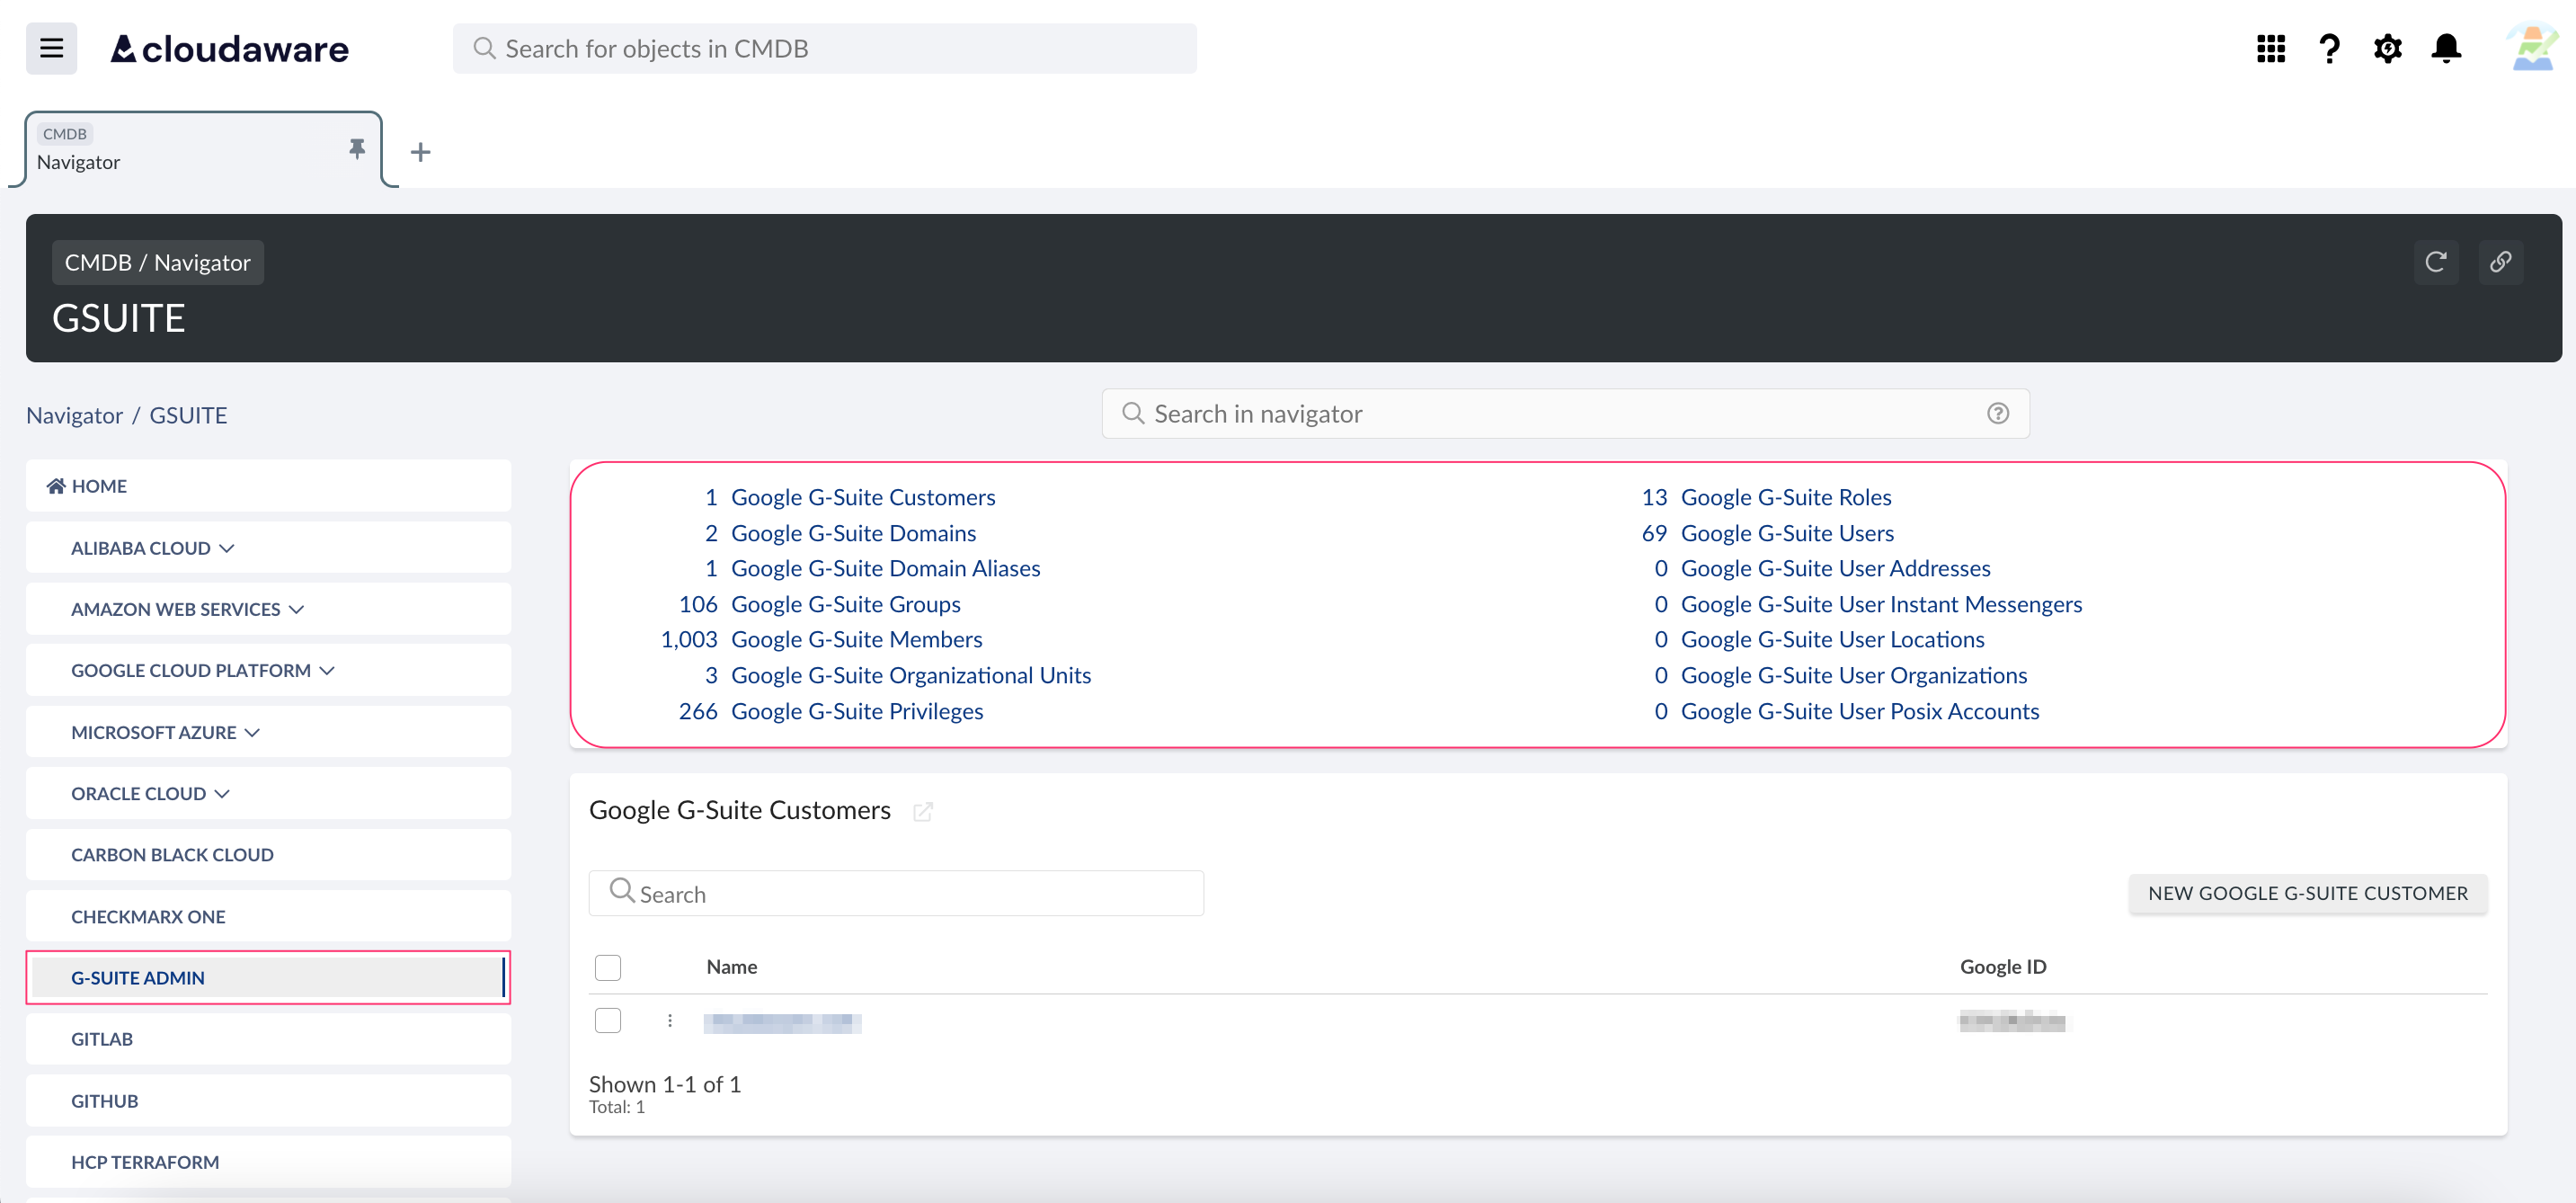Open Google G-Suite Groups link

click(x=845, y=604)
